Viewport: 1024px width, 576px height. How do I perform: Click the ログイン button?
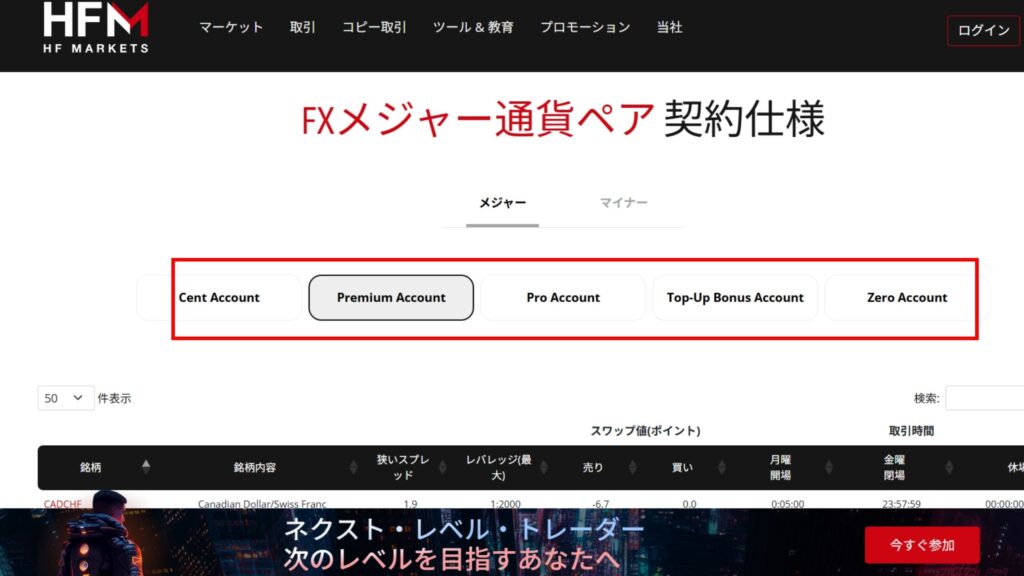point(983,30)
